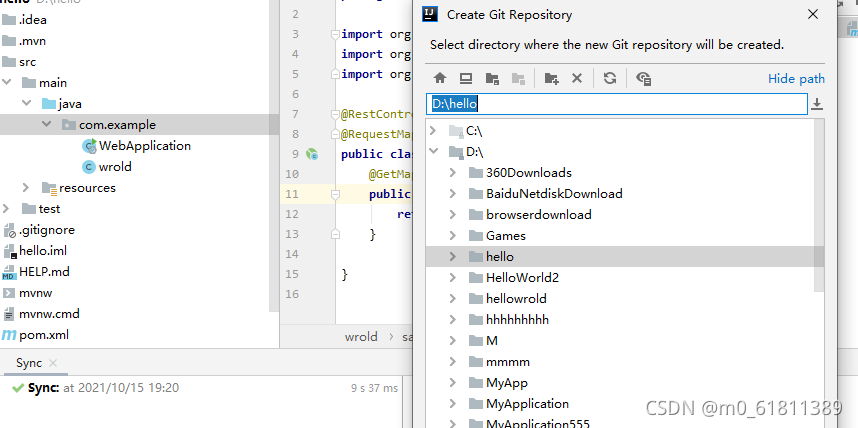This screenshot has width=858, height=428.
Task: Expand the HelloWorld2 folder
Action: click(x=453, y=277)
